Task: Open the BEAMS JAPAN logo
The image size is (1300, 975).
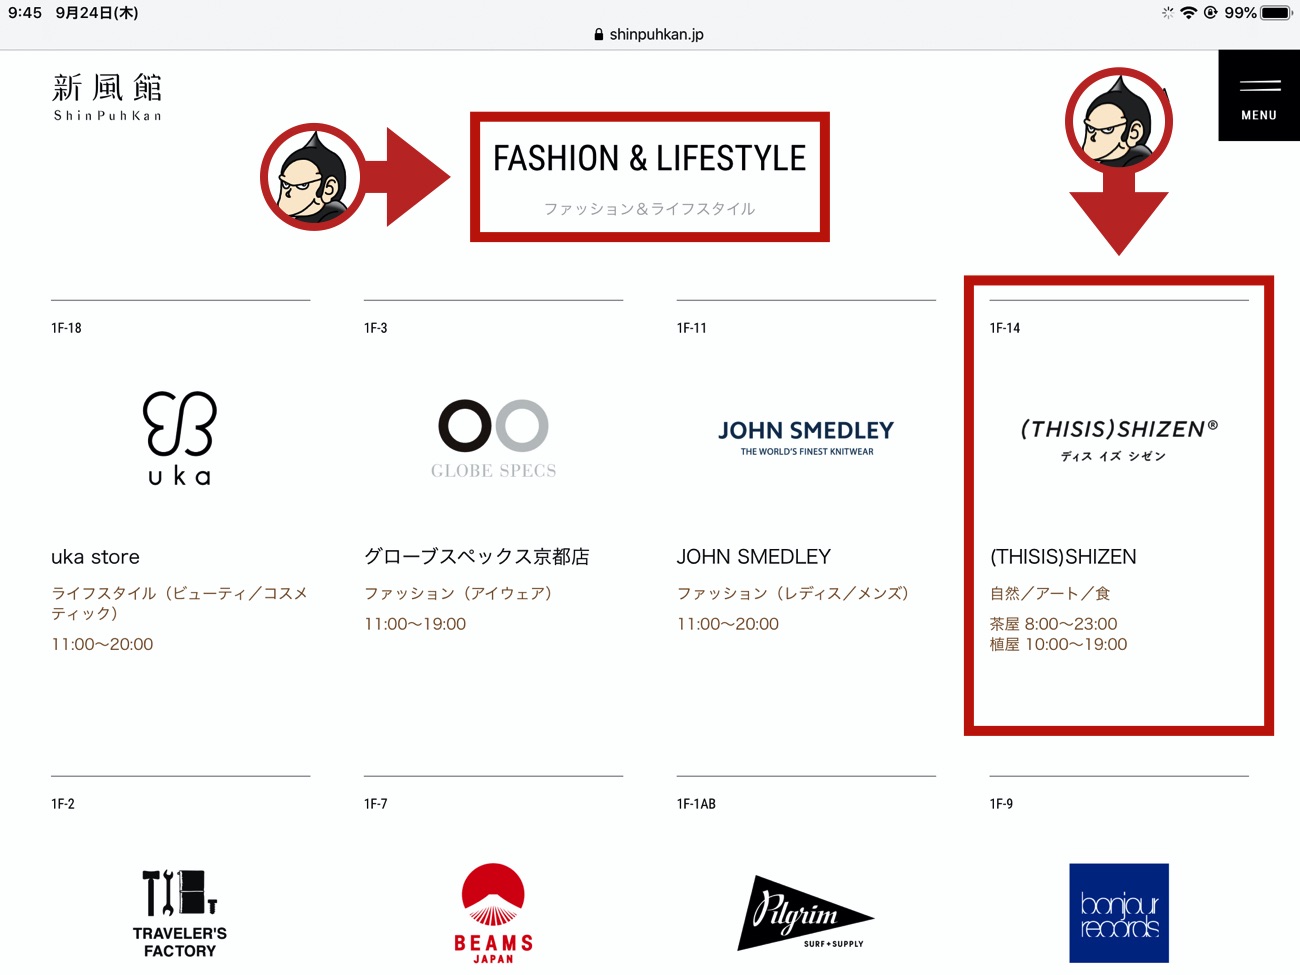Action: 493,914
